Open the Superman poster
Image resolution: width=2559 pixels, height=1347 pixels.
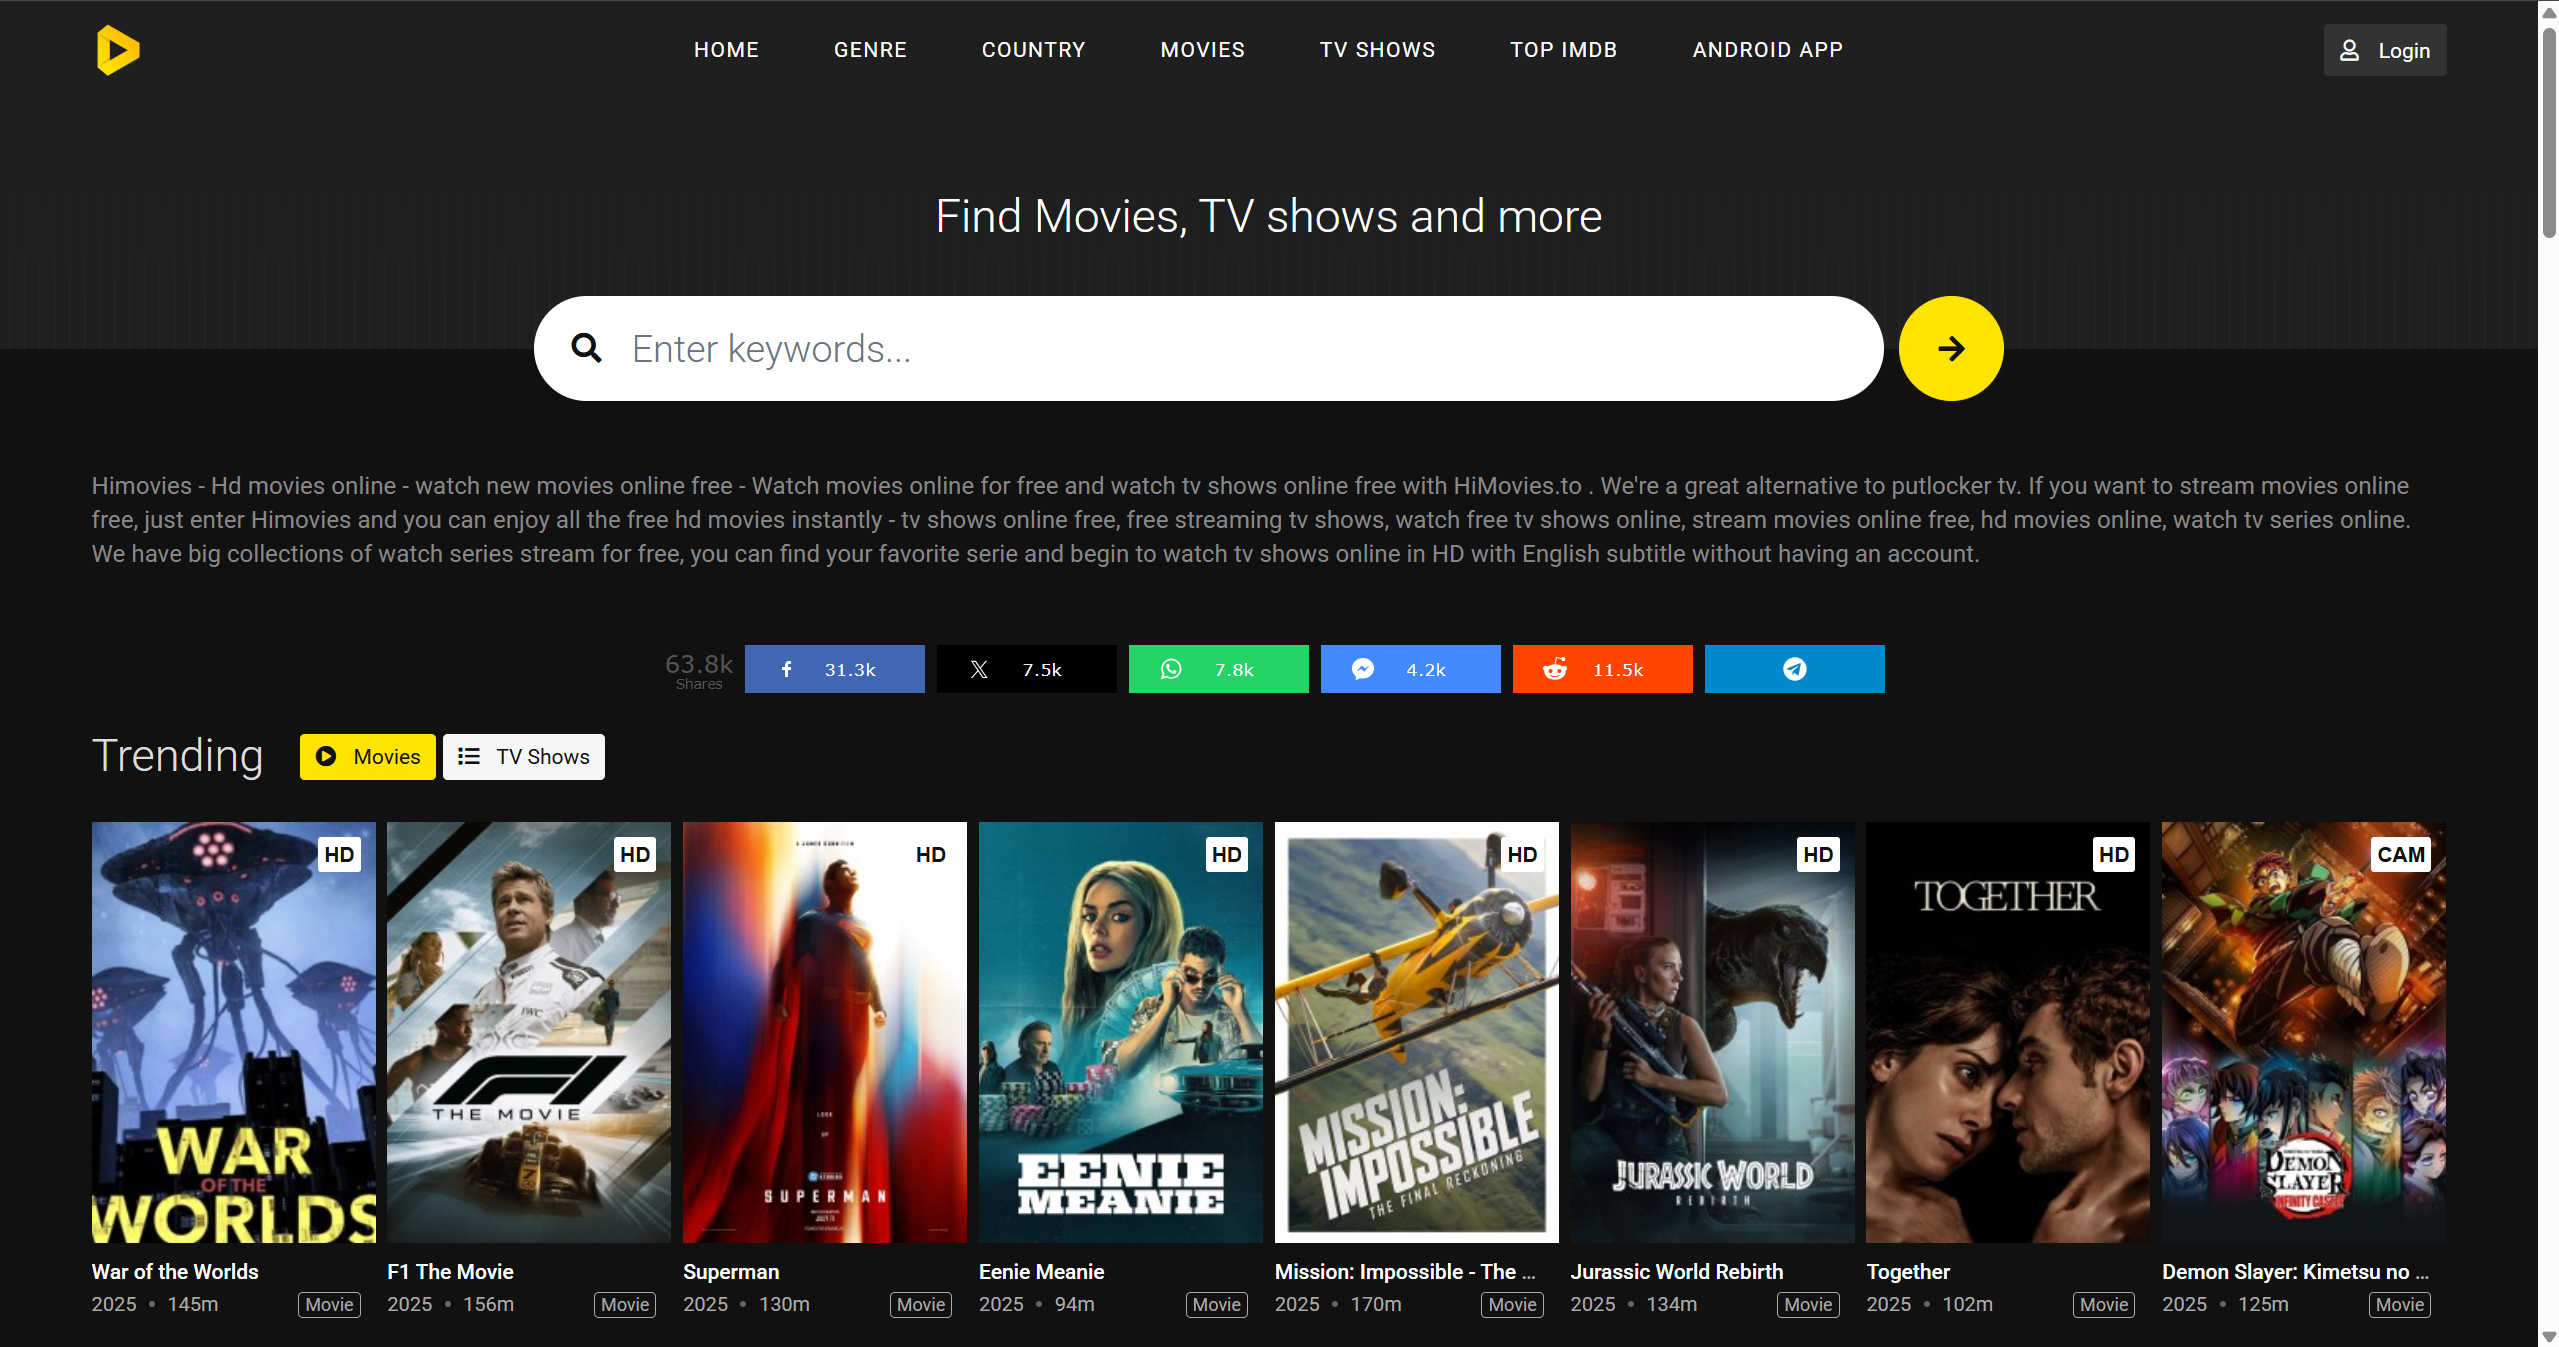coord(825,1032)
